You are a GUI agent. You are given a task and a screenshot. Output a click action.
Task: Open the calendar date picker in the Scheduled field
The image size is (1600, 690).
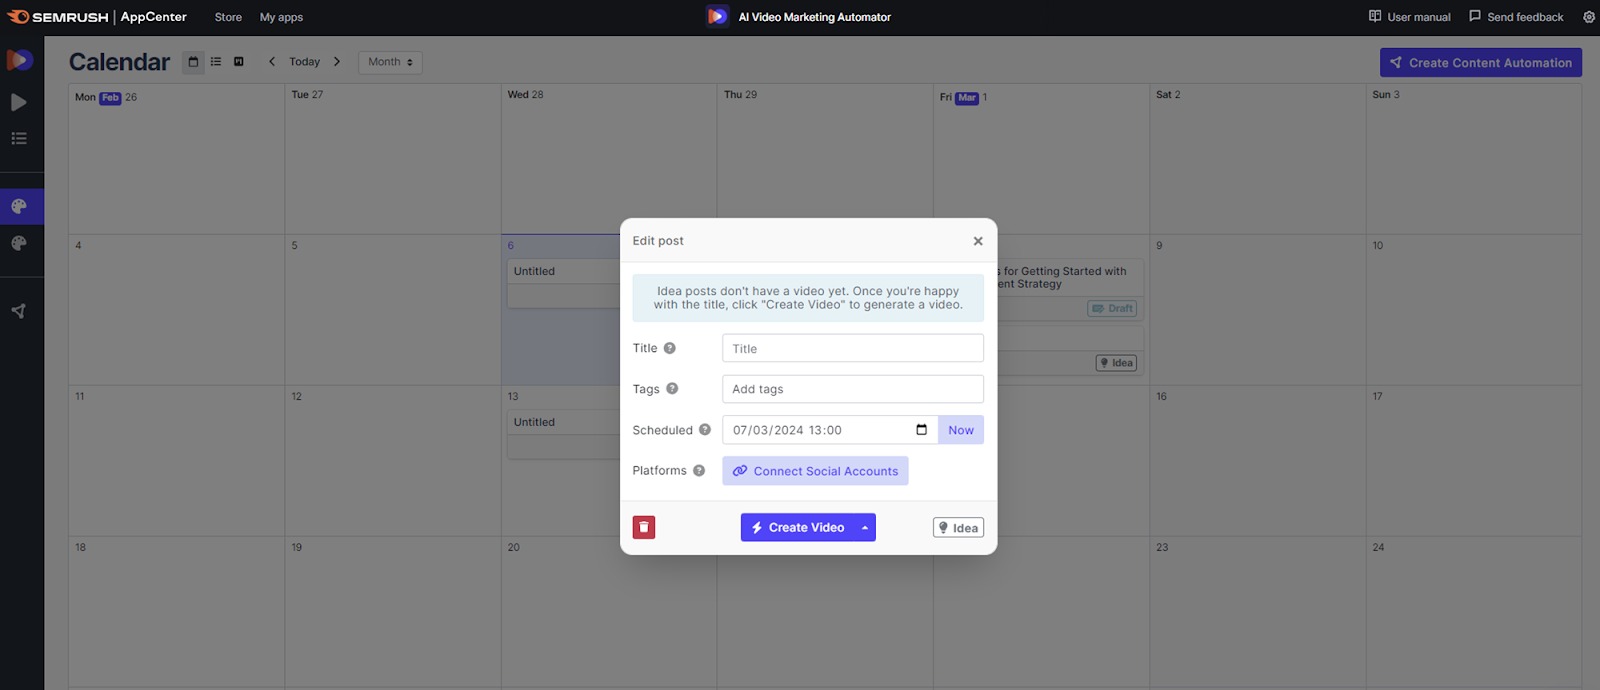[x=921, y=430]
